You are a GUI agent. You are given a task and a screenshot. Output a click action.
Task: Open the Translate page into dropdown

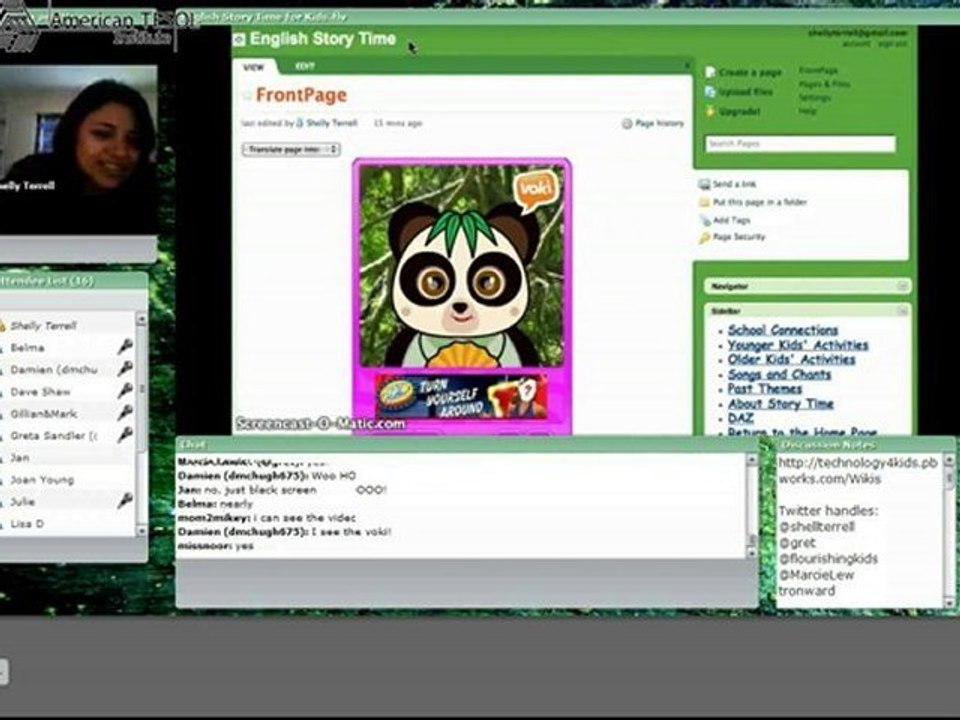tap(291, 149)
